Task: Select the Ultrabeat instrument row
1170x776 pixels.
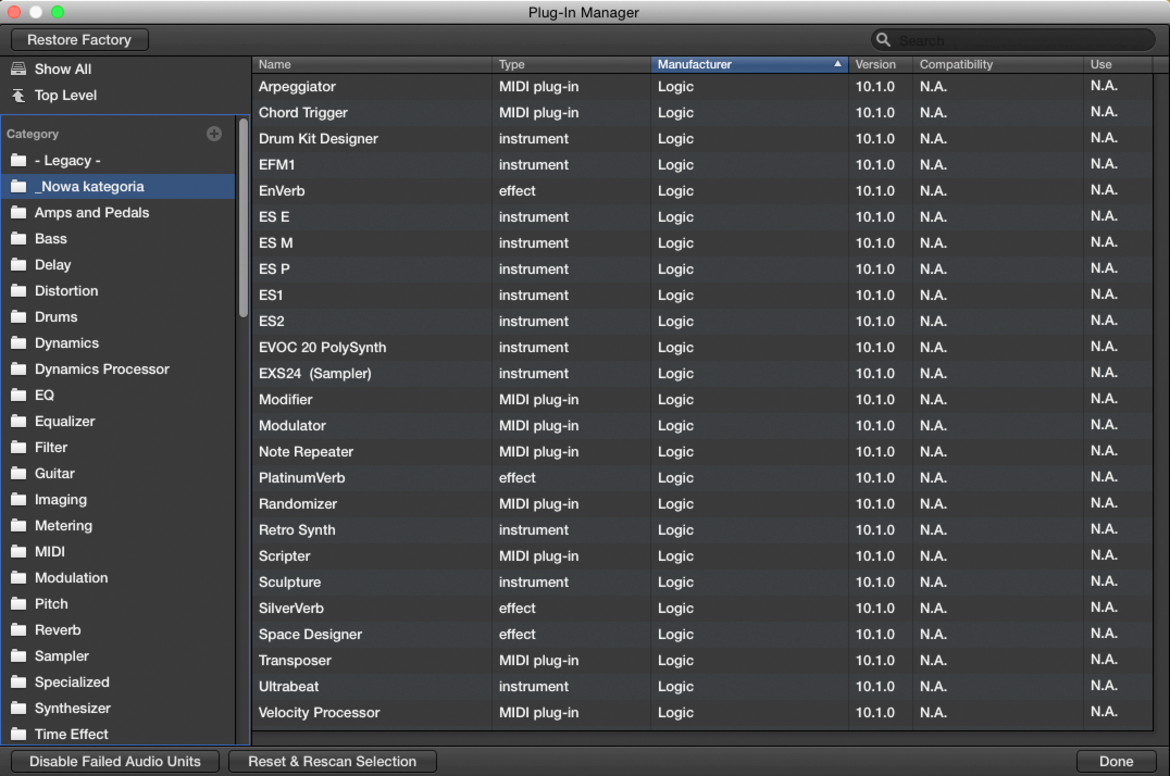Action: (702, 687)
